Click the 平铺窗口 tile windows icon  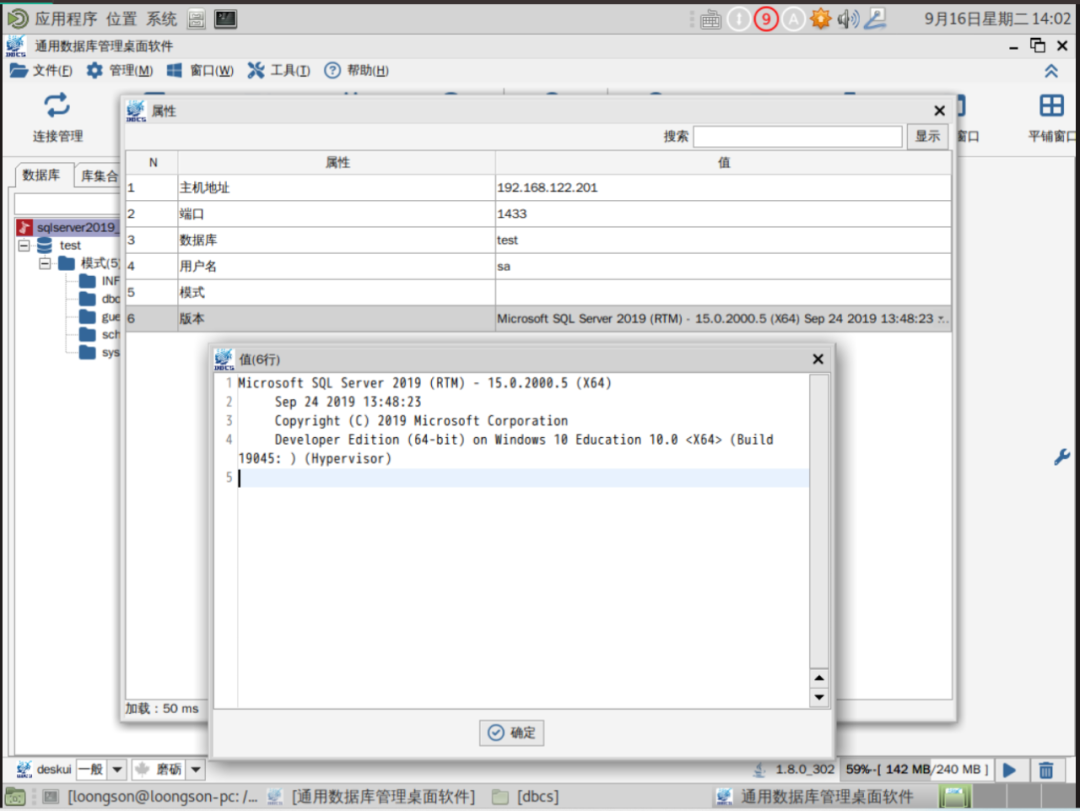[x=1052, y=117]
